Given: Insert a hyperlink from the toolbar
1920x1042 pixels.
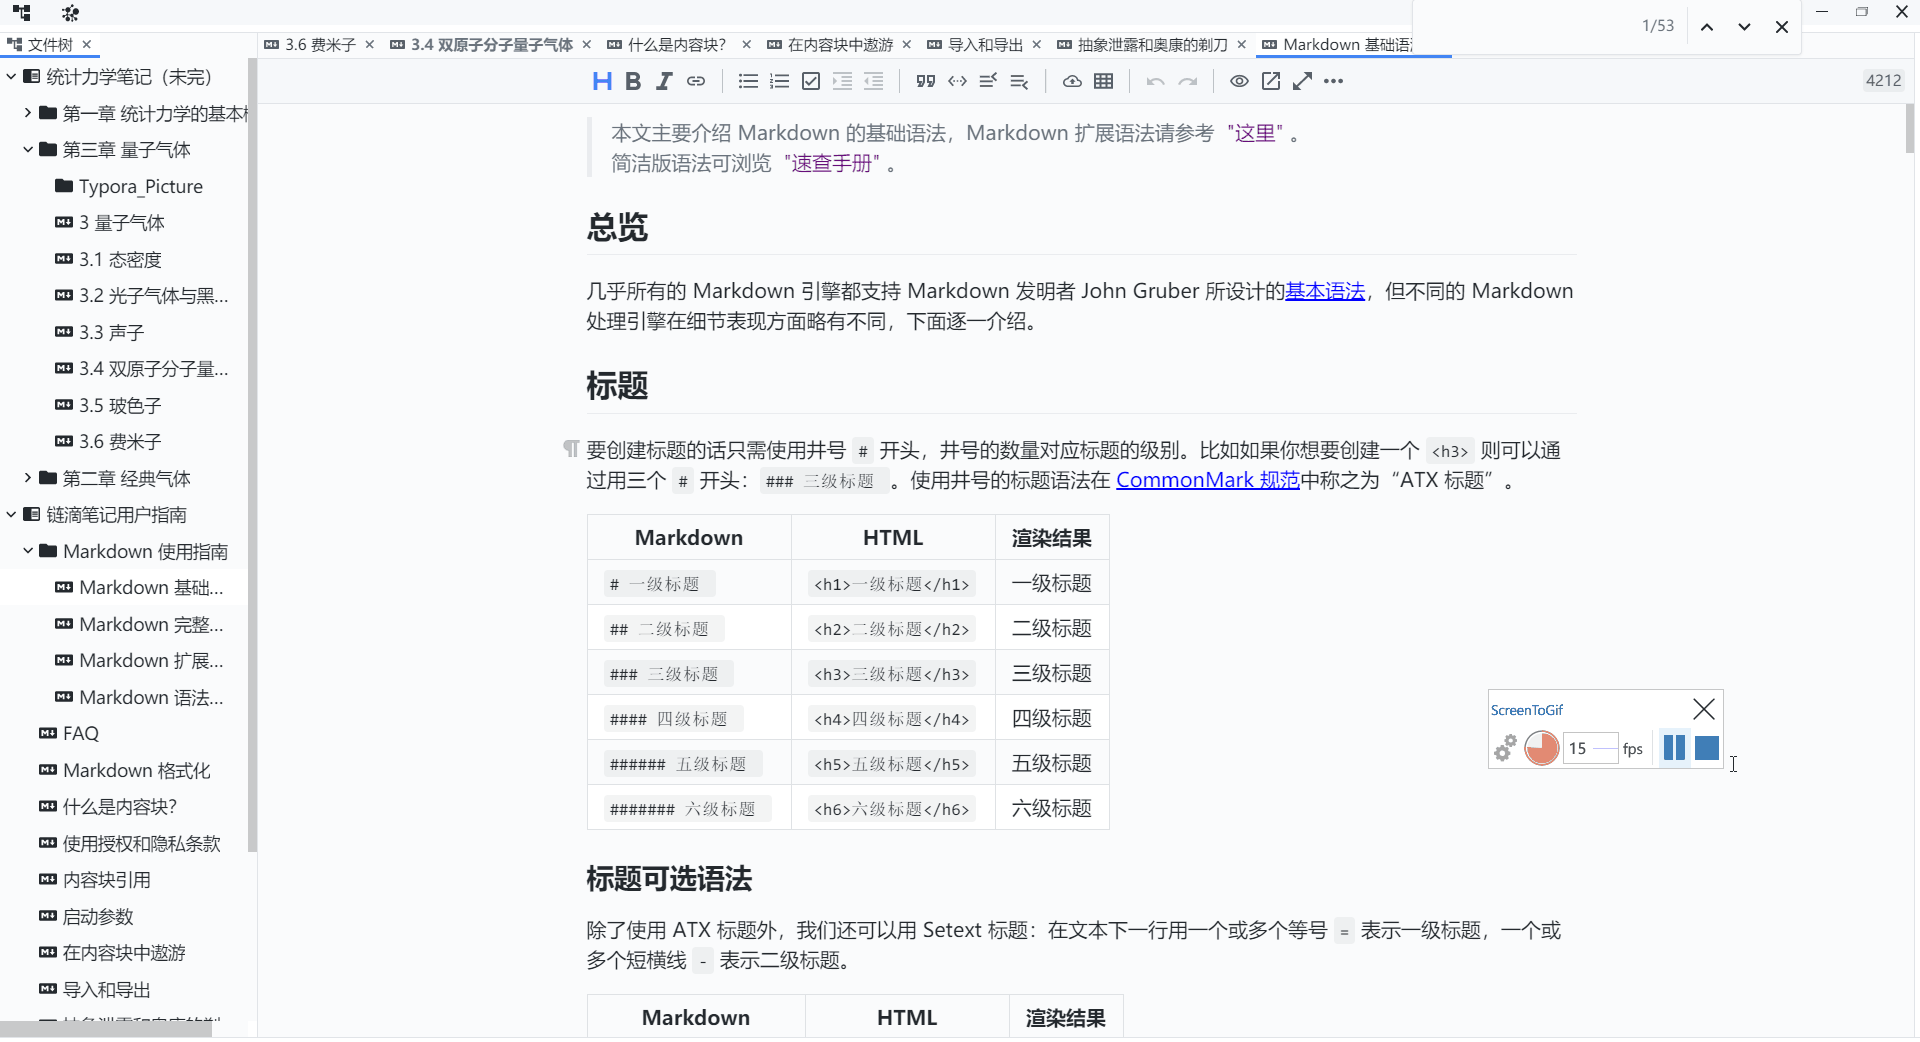Looking at the screenshot, I should point(696,82).
